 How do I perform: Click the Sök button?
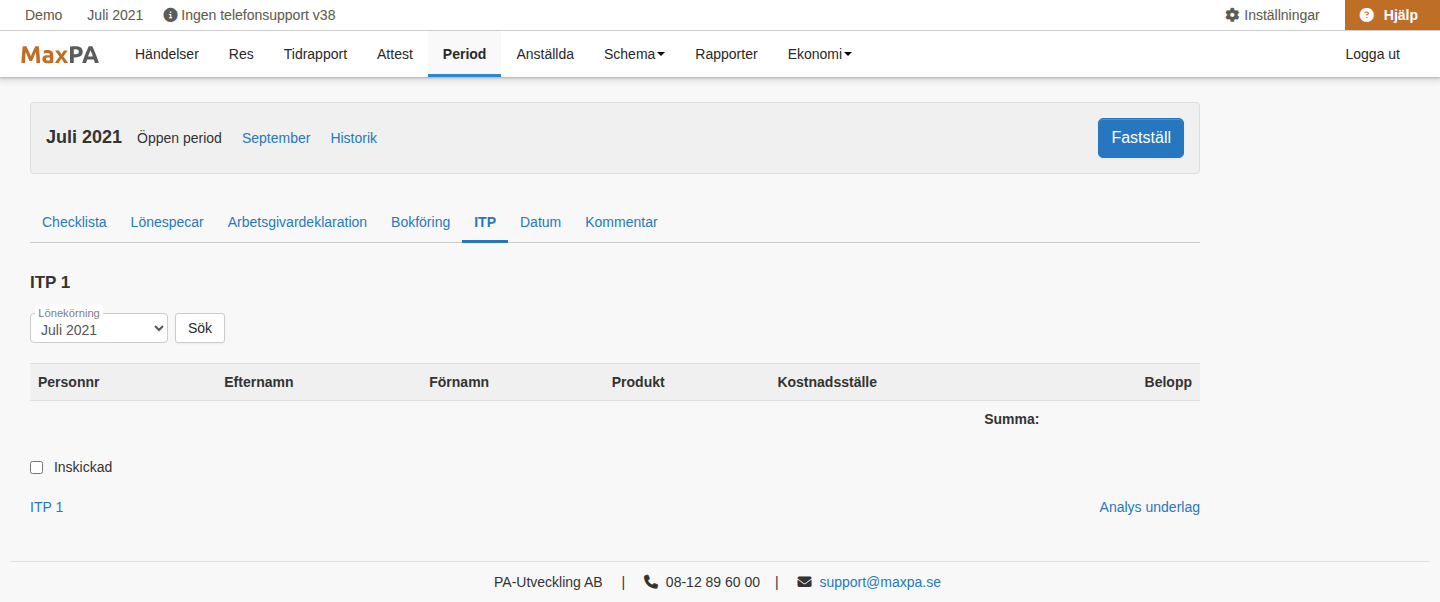[200, 328]
